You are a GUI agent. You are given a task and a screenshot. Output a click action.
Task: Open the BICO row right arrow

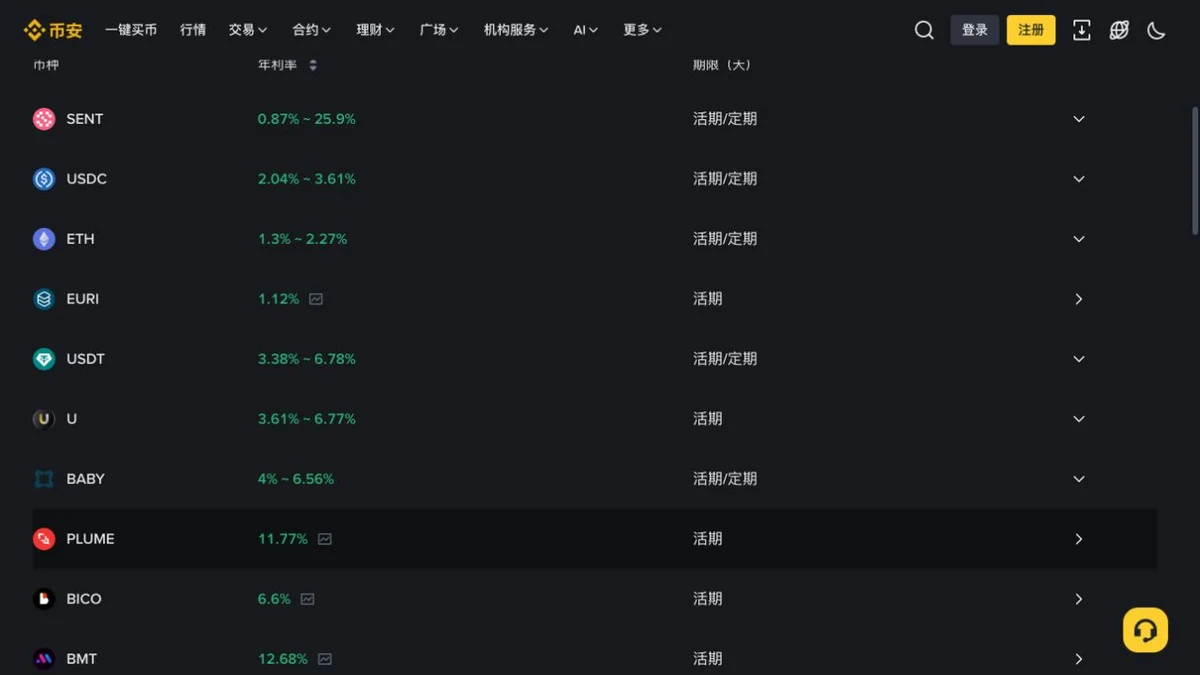[x=1079, y=599]
